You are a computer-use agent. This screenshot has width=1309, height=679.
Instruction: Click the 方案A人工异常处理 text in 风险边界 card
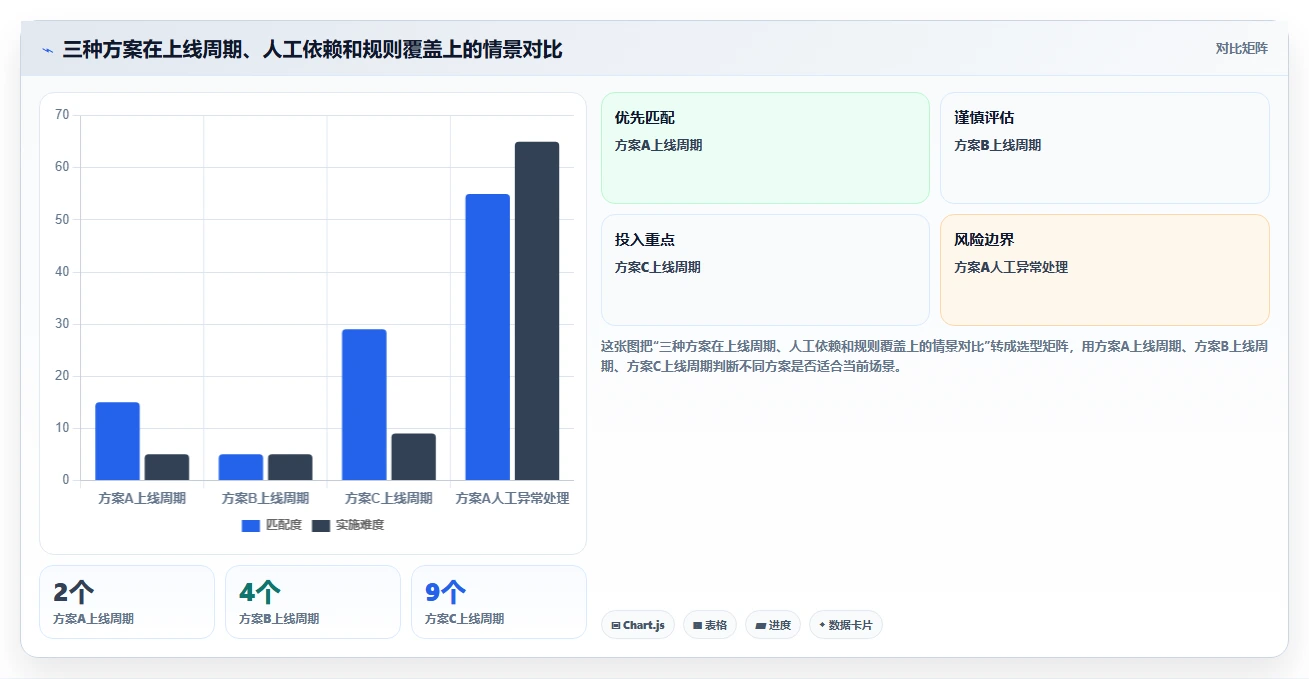click(1011, 267)
